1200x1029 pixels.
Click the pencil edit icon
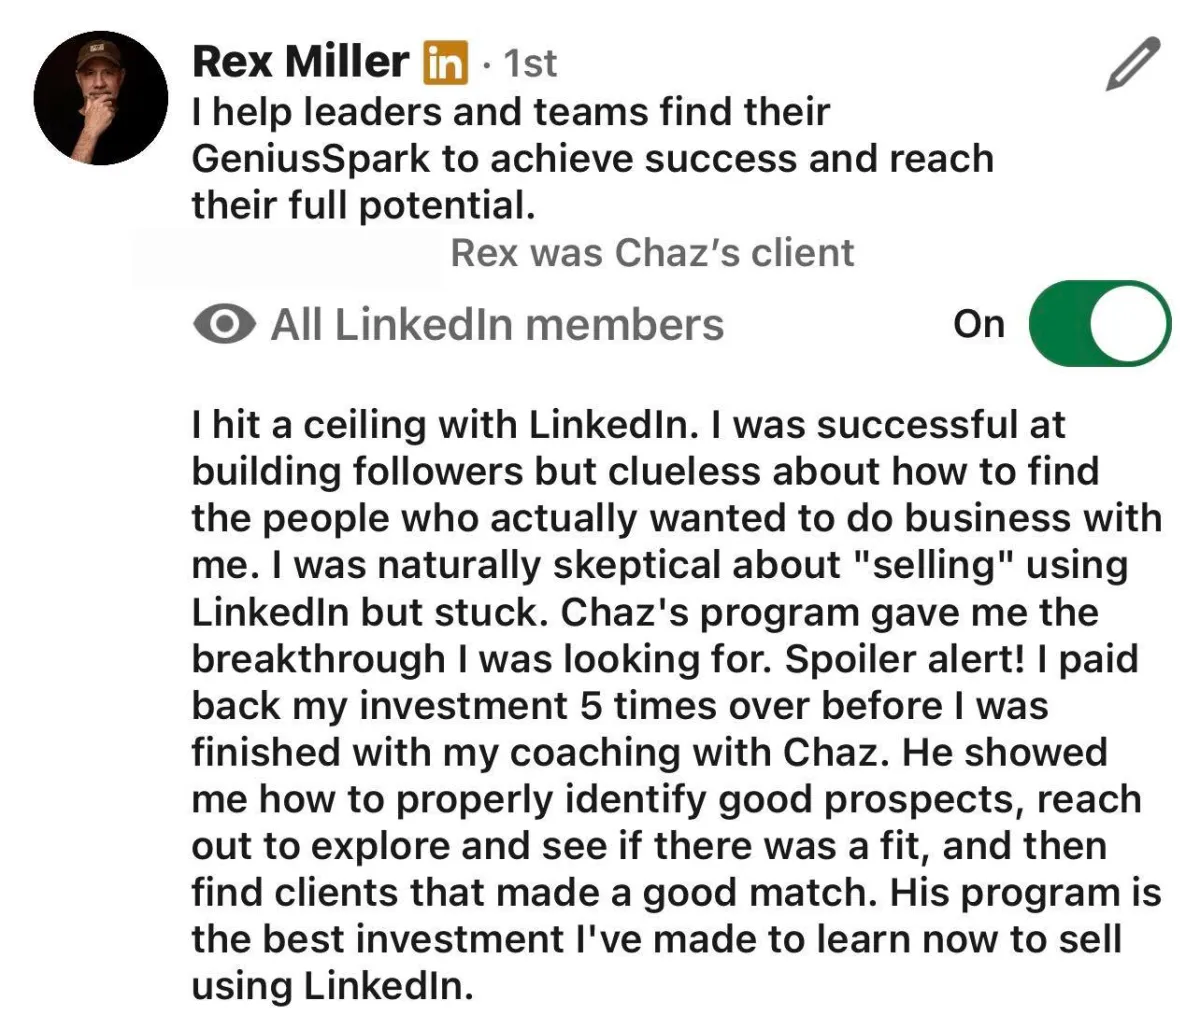[1133, 64]
